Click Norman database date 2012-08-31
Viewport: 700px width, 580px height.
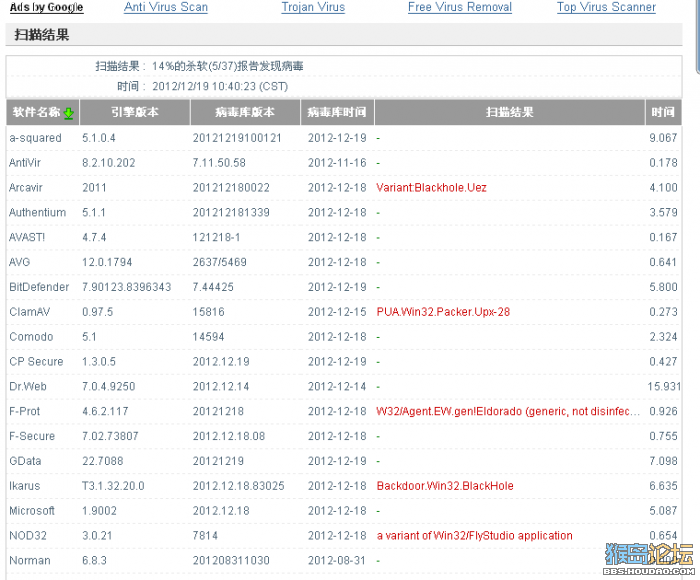point(337,560)
